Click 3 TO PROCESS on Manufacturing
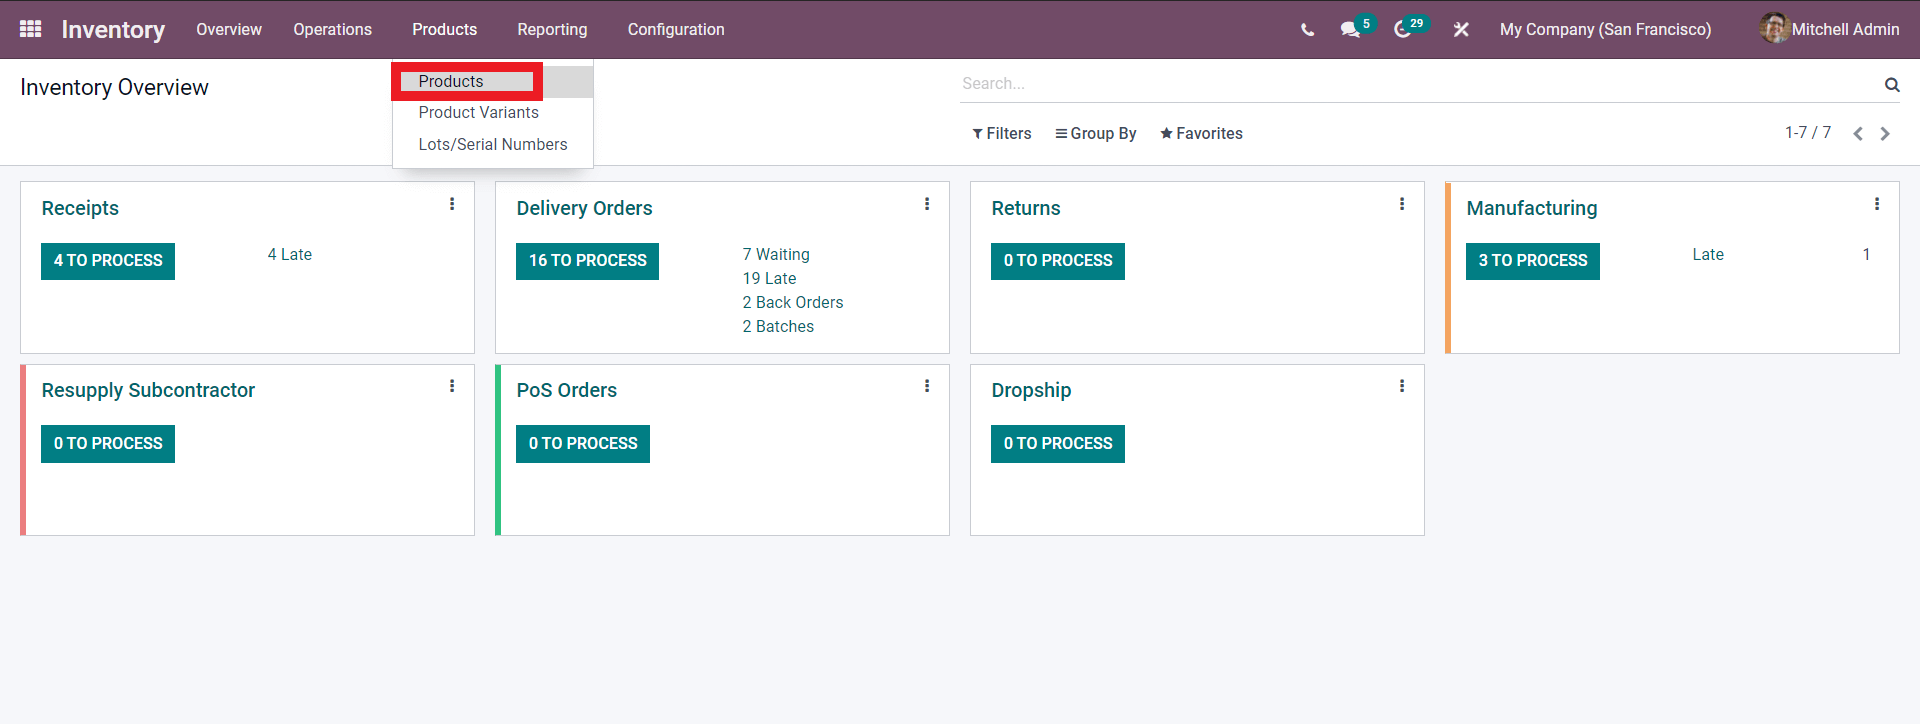The image size is (1920, 724). pyautogui.click(x=1533, y=261)
